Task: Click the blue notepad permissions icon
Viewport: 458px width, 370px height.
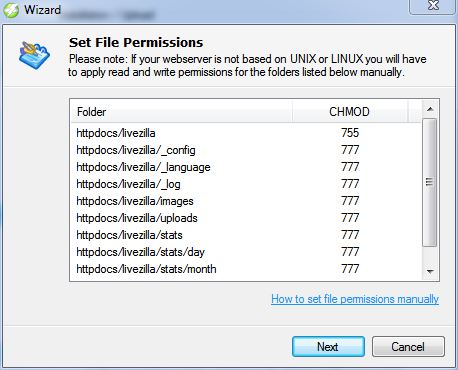Action: click(34, 55)
